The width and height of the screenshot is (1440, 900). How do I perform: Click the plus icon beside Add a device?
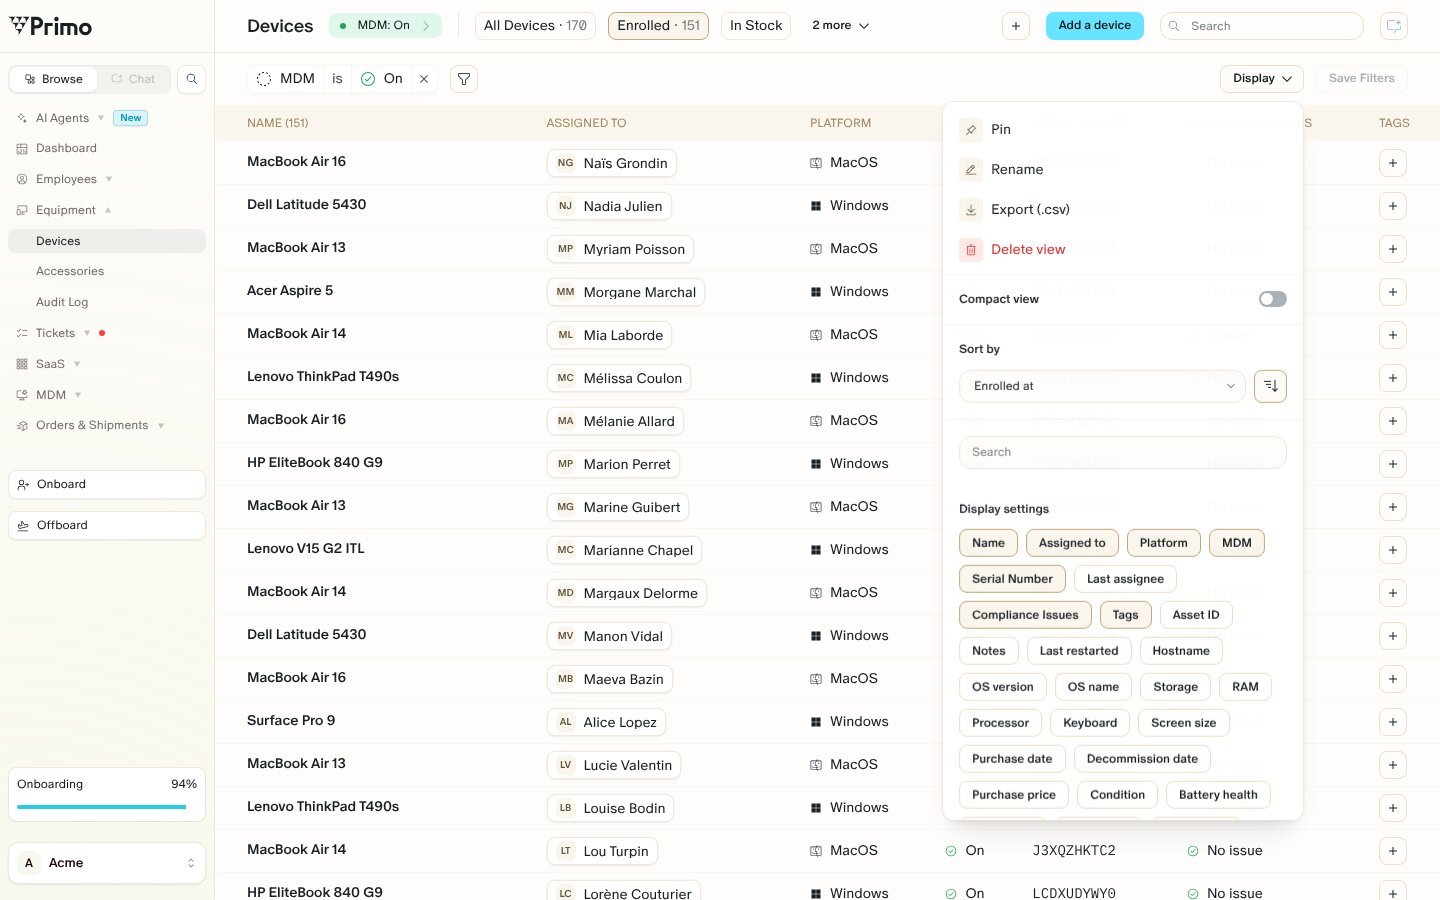tap(1015, 26)
